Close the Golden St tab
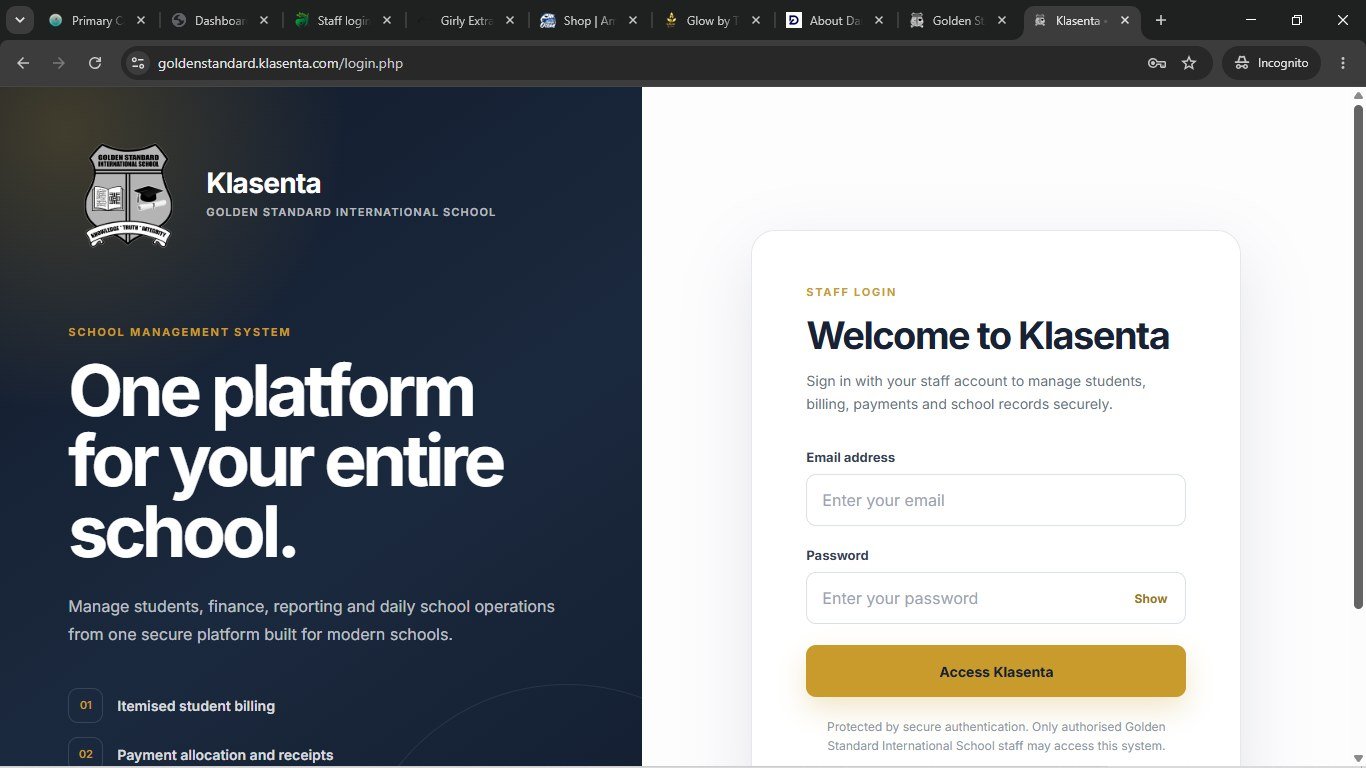This screenshot has width=1366, height=768. [1002, 20]
